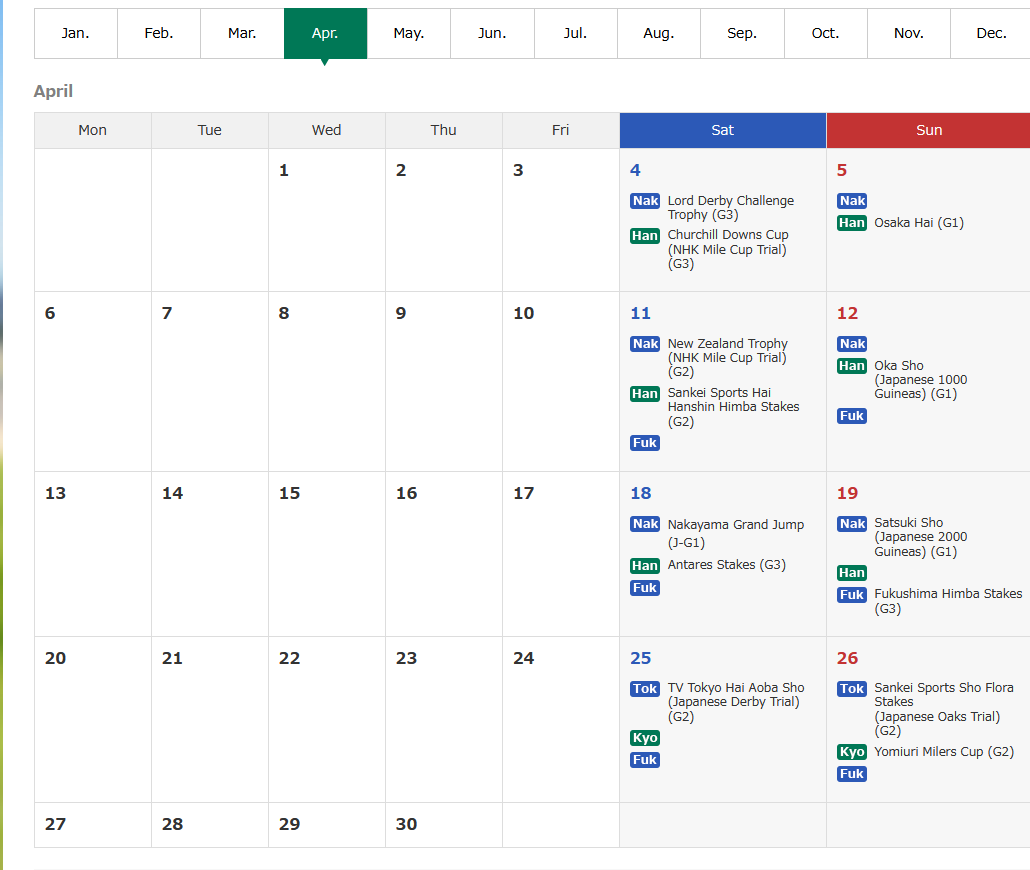Click Han badge on April 4
1030x870 pixels.
[645, 236]
